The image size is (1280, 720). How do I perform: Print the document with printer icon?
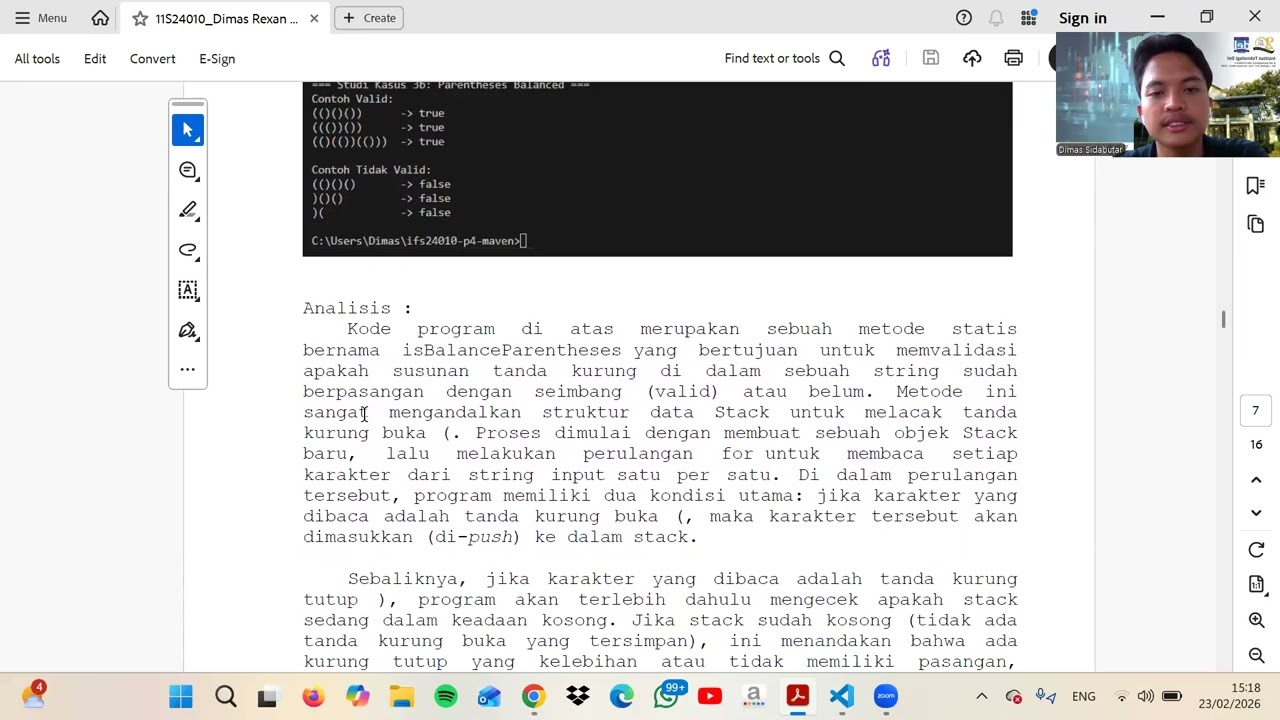tap(1014, 59)
